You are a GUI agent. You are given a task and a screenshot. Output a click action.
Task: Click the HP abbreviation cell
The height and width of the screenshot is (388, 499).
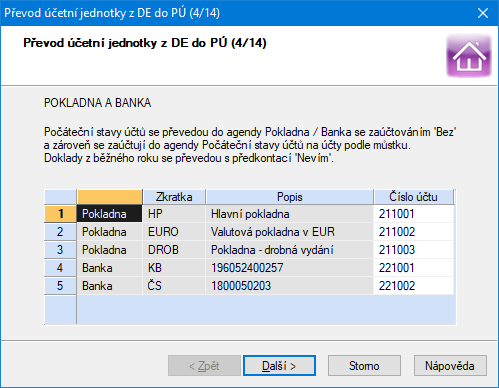coord(174,214)
